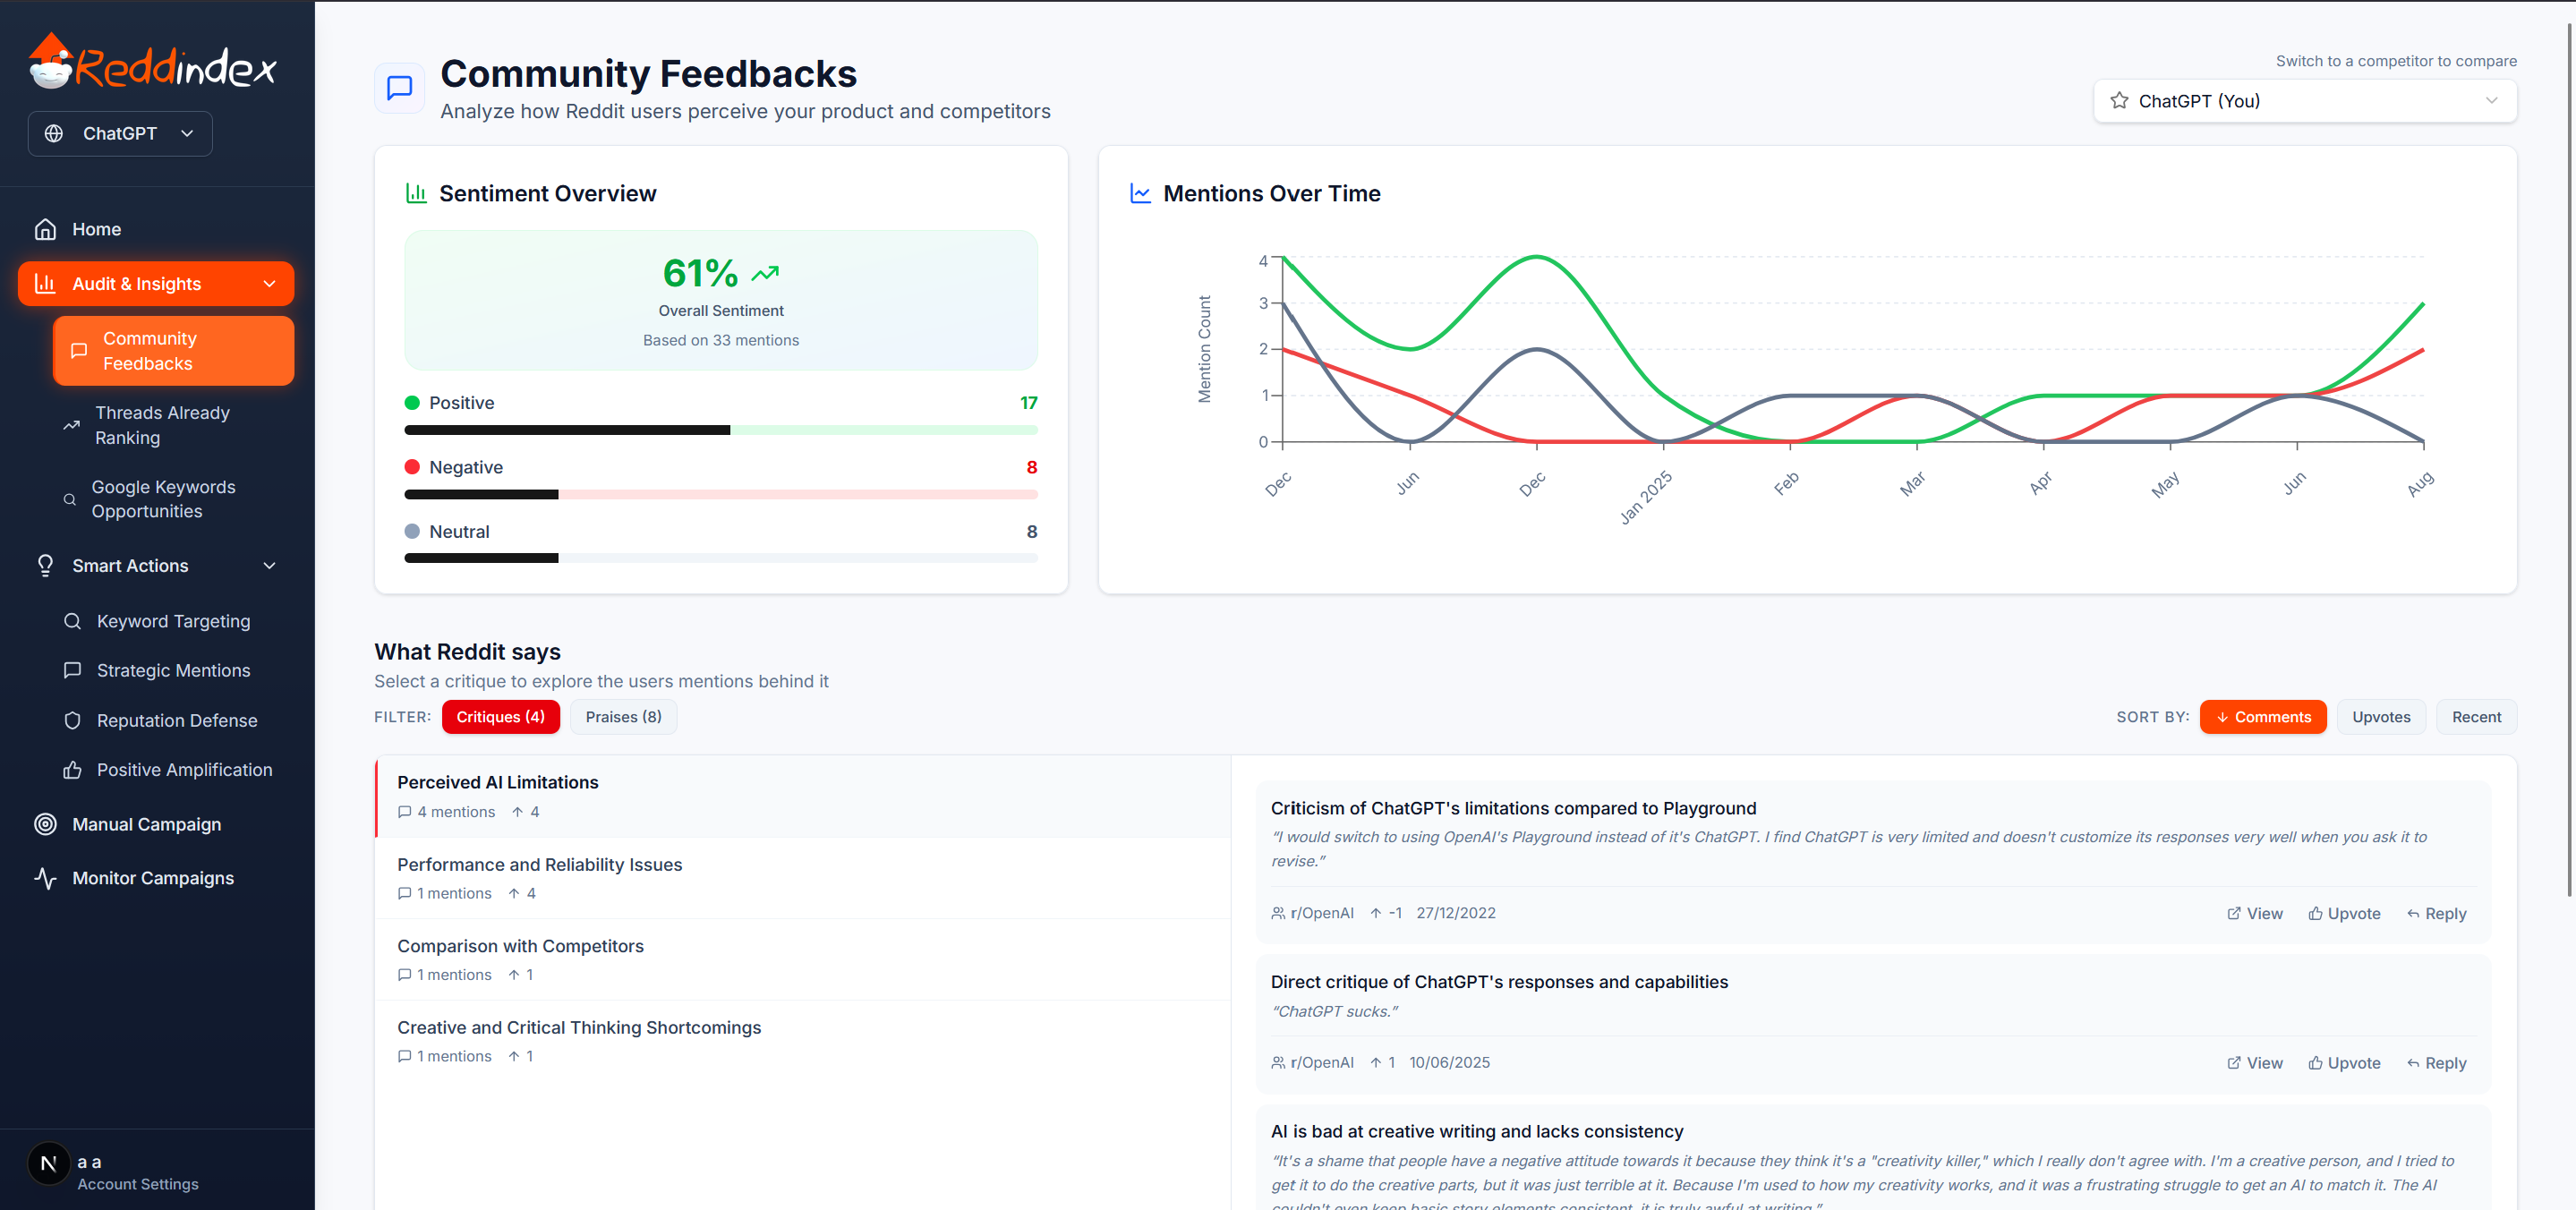
Task: Select the Reputation Defense shield icon
Action: 72,720
